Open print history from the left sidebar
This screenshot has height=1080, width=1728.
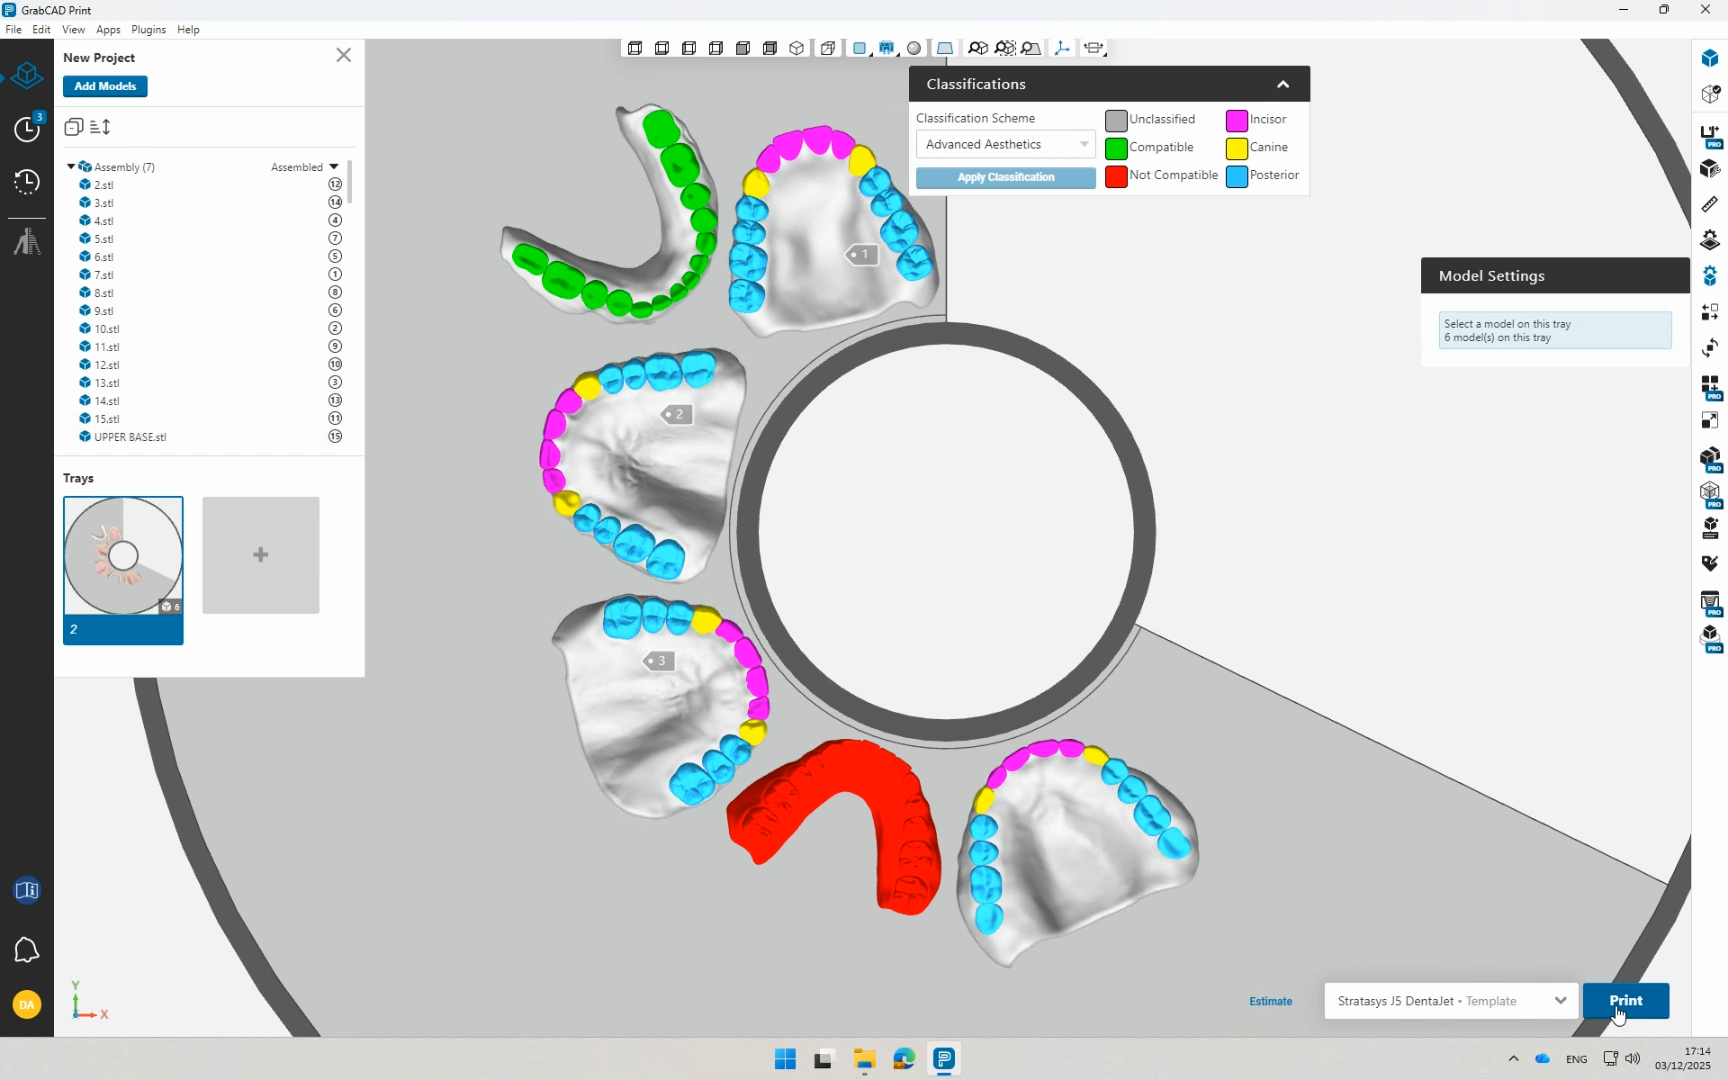[27, 182]
